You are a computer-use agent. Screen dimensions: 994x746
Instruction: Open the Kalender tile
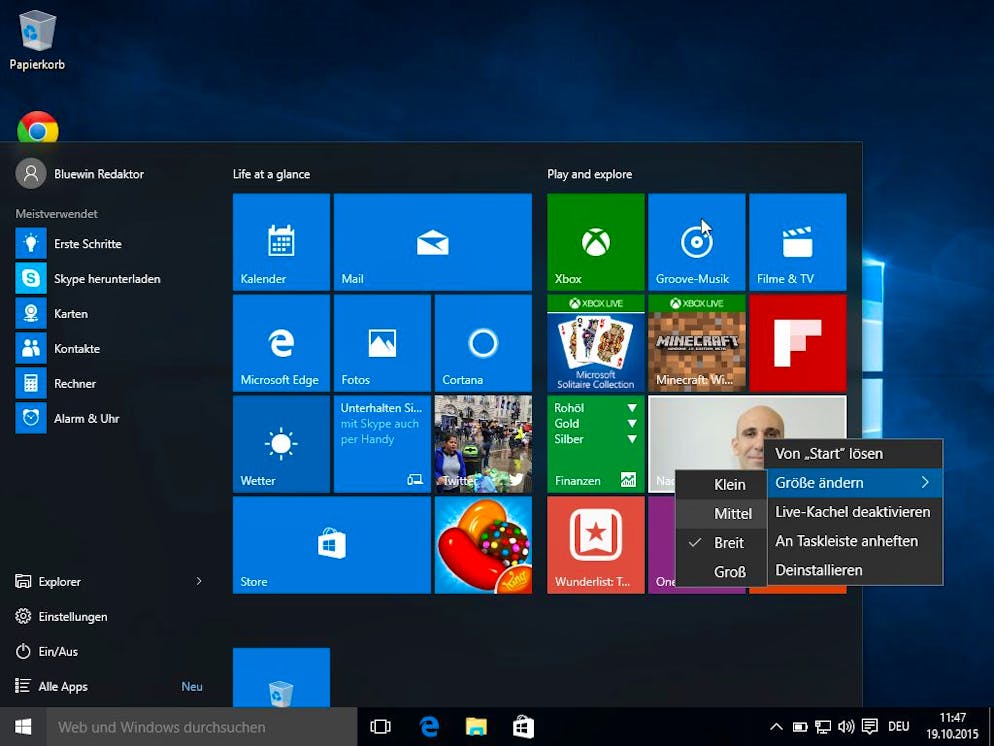coord(281,242)
